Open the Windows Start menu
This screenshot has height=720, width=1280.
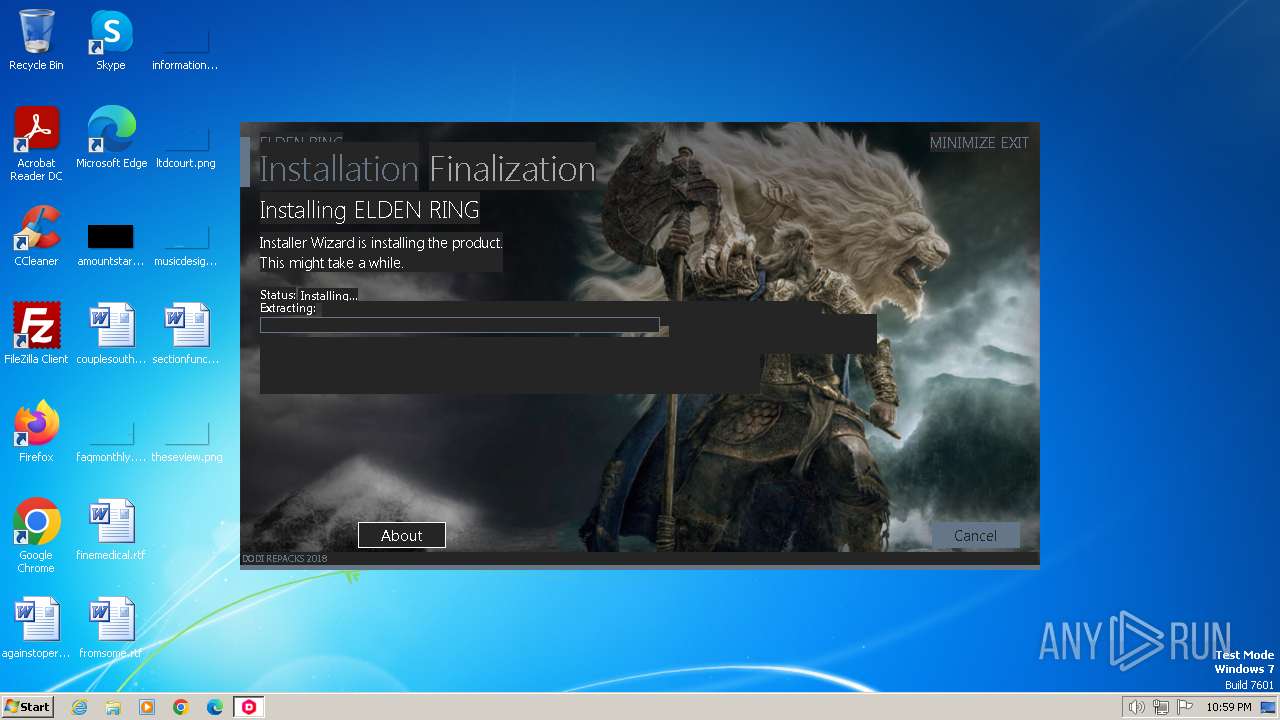tap(28, 707)
